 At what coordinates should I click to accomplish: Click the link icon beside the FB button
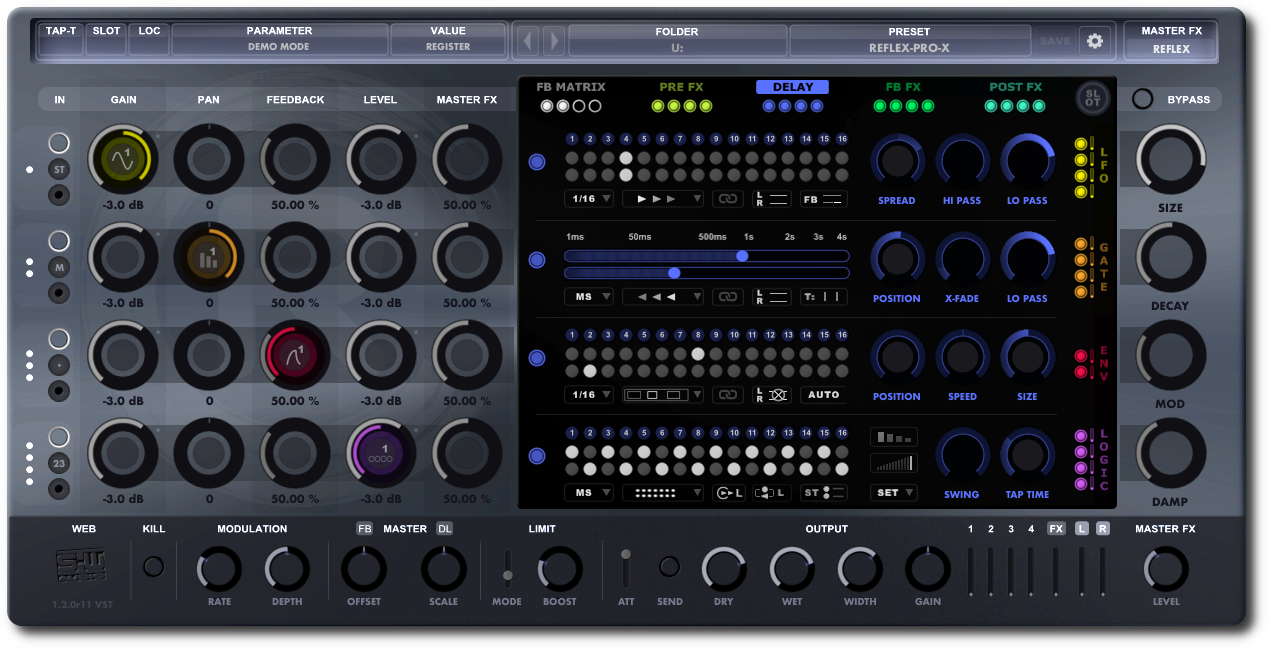(728, 199)
